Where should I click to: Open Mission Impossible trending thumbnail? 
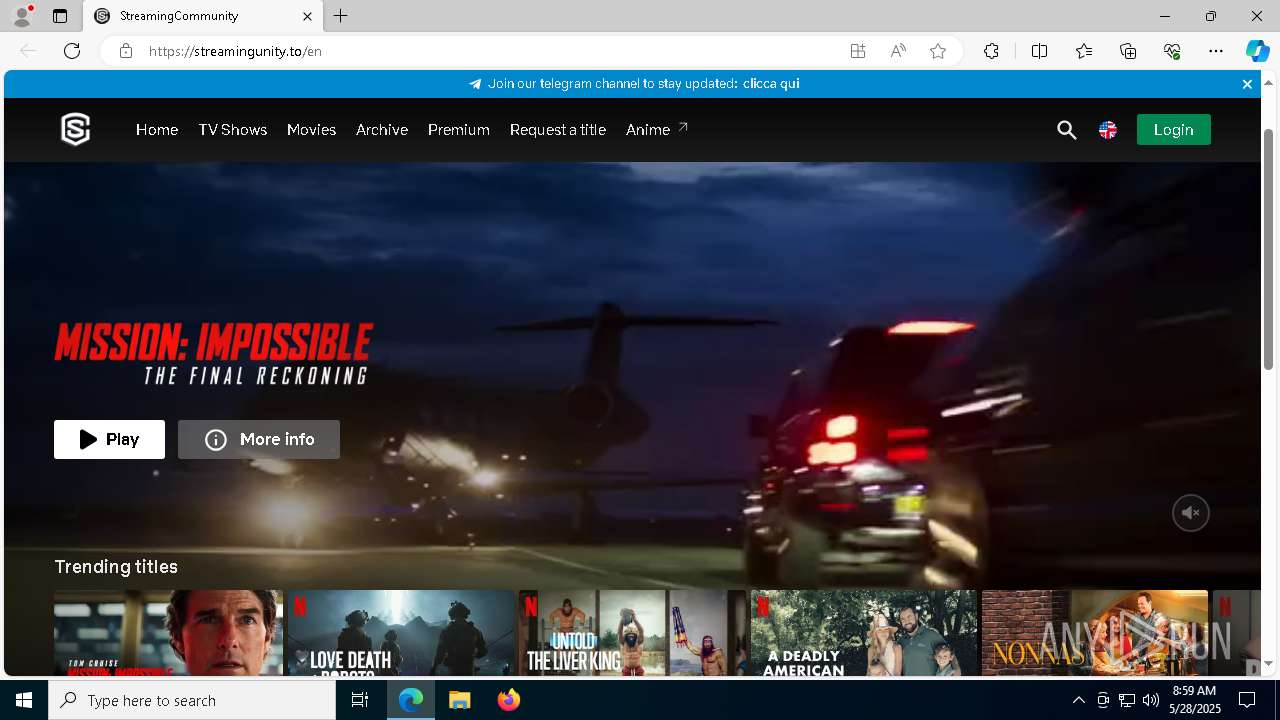[x=168, y=633]
